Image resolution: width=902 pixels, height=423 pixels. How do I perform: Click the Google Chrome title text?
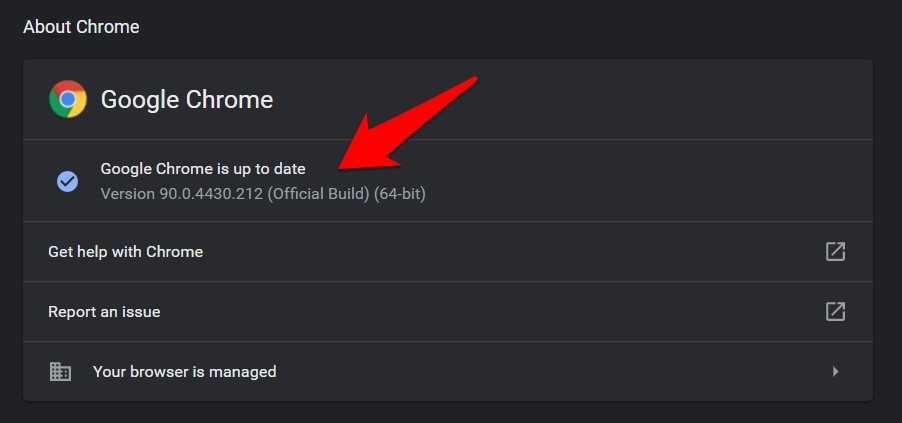pyautogui.click(x=187, y=100)
